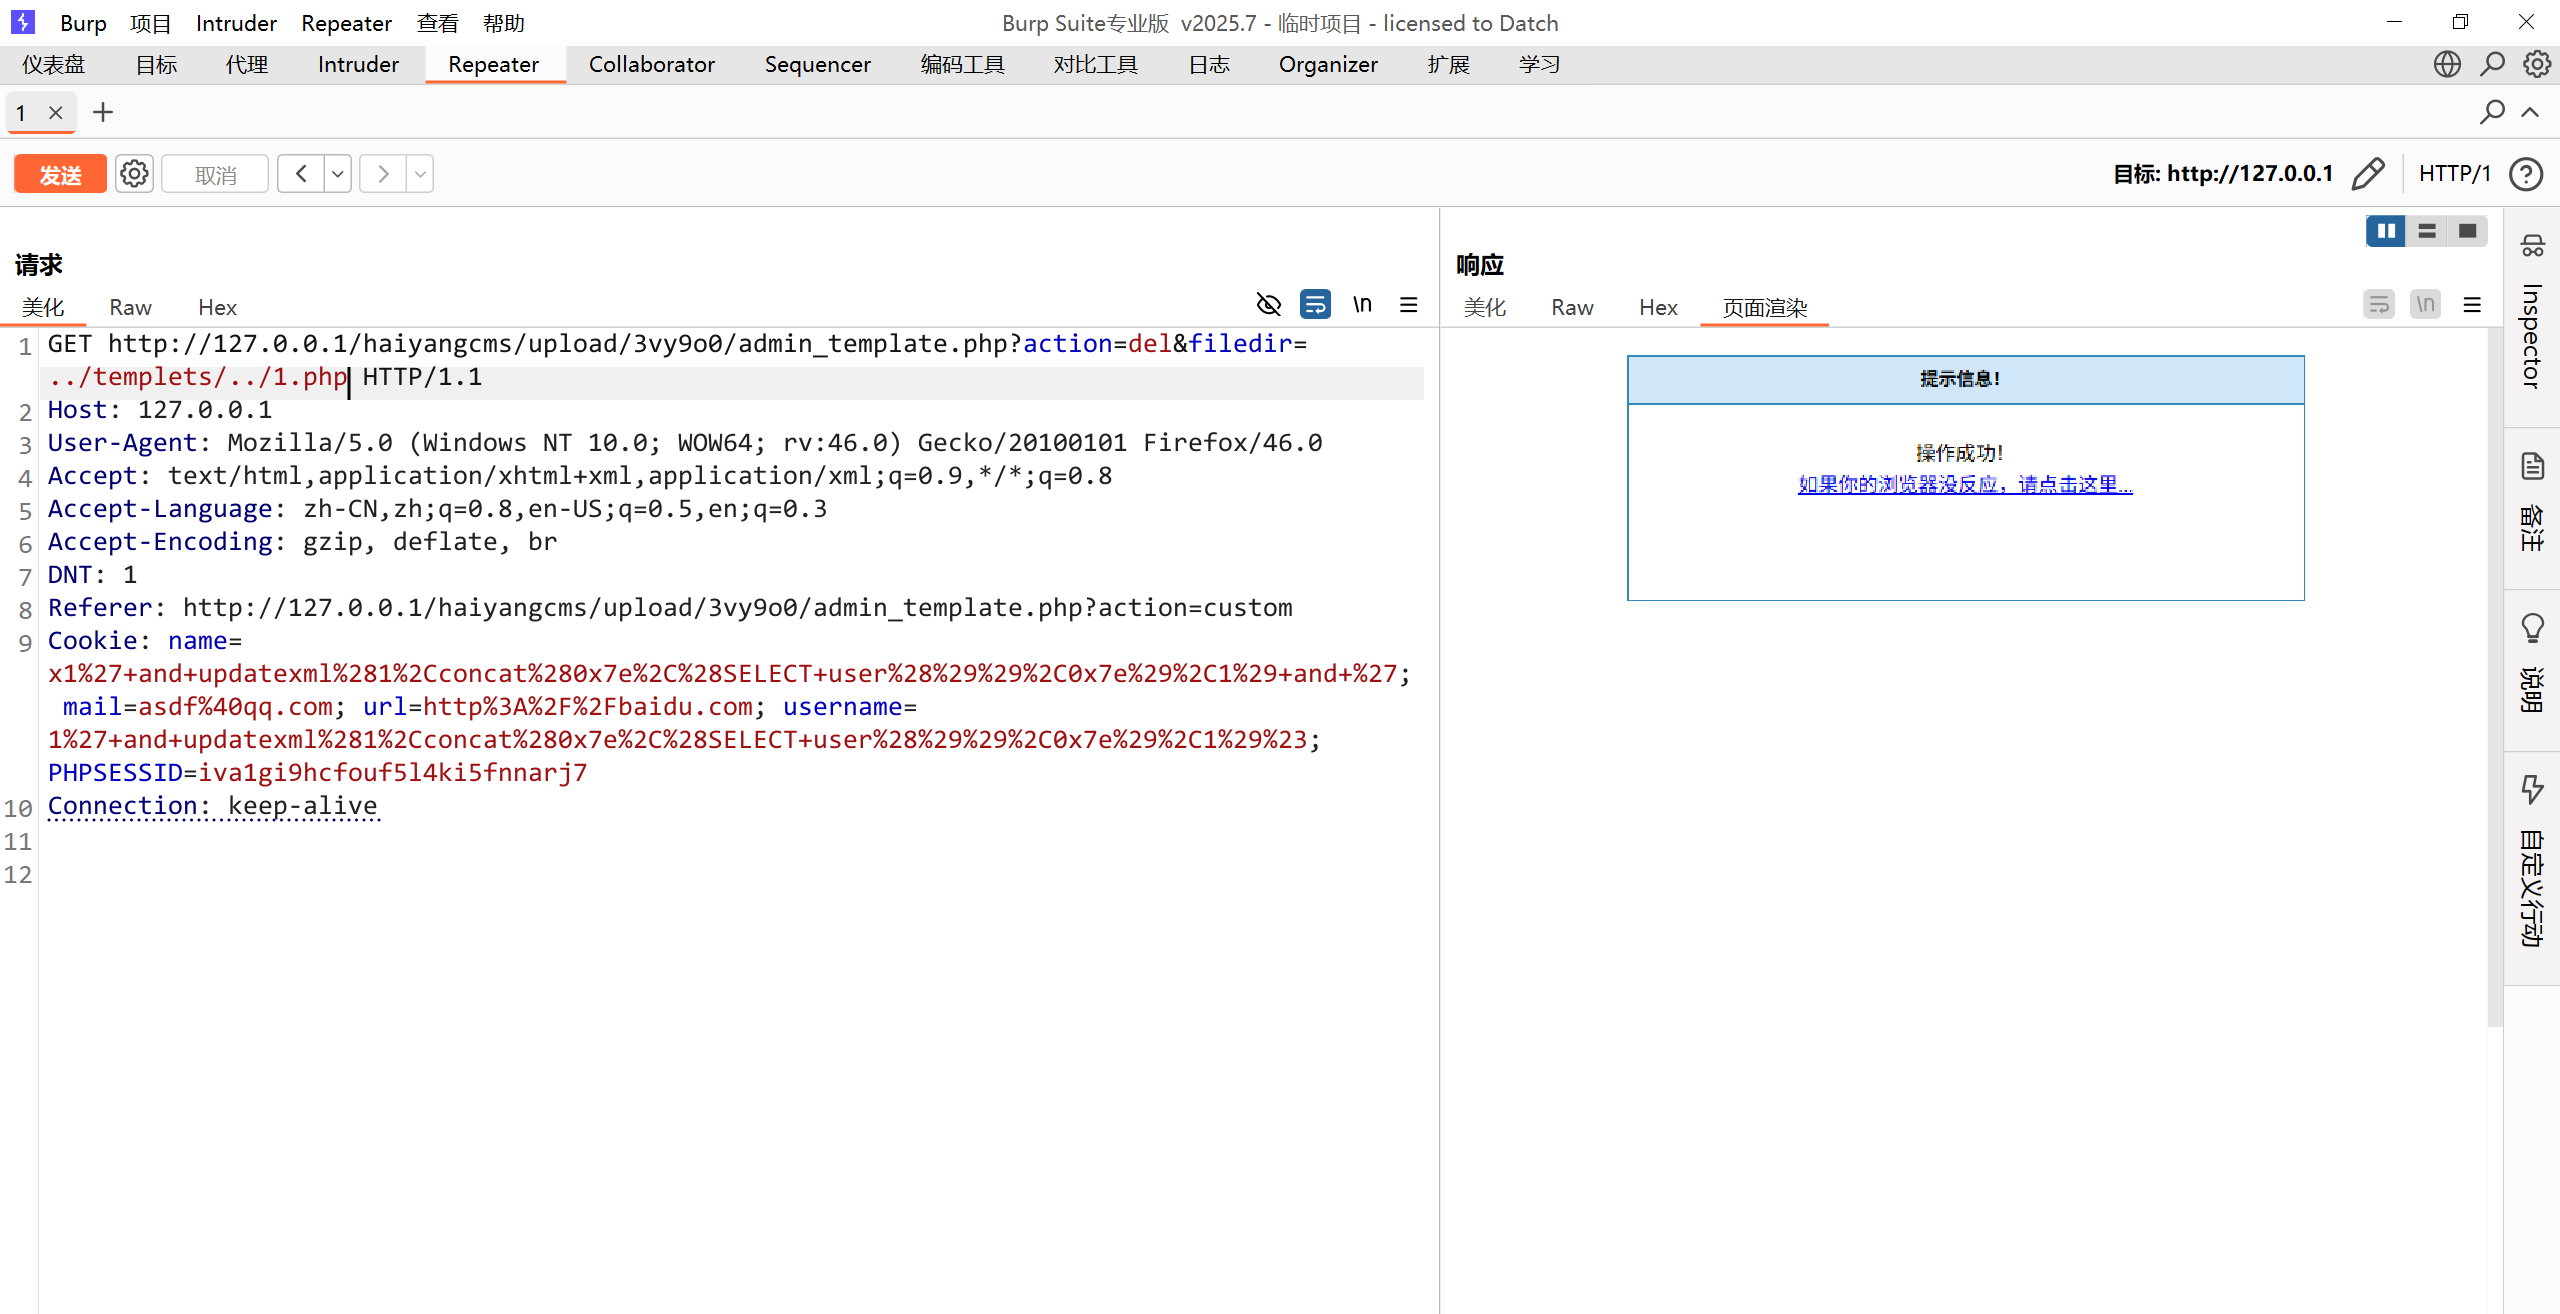Click the request pane hamburger menu icon
This screenshot has height=1314, width=2560.
point(1408,305)
